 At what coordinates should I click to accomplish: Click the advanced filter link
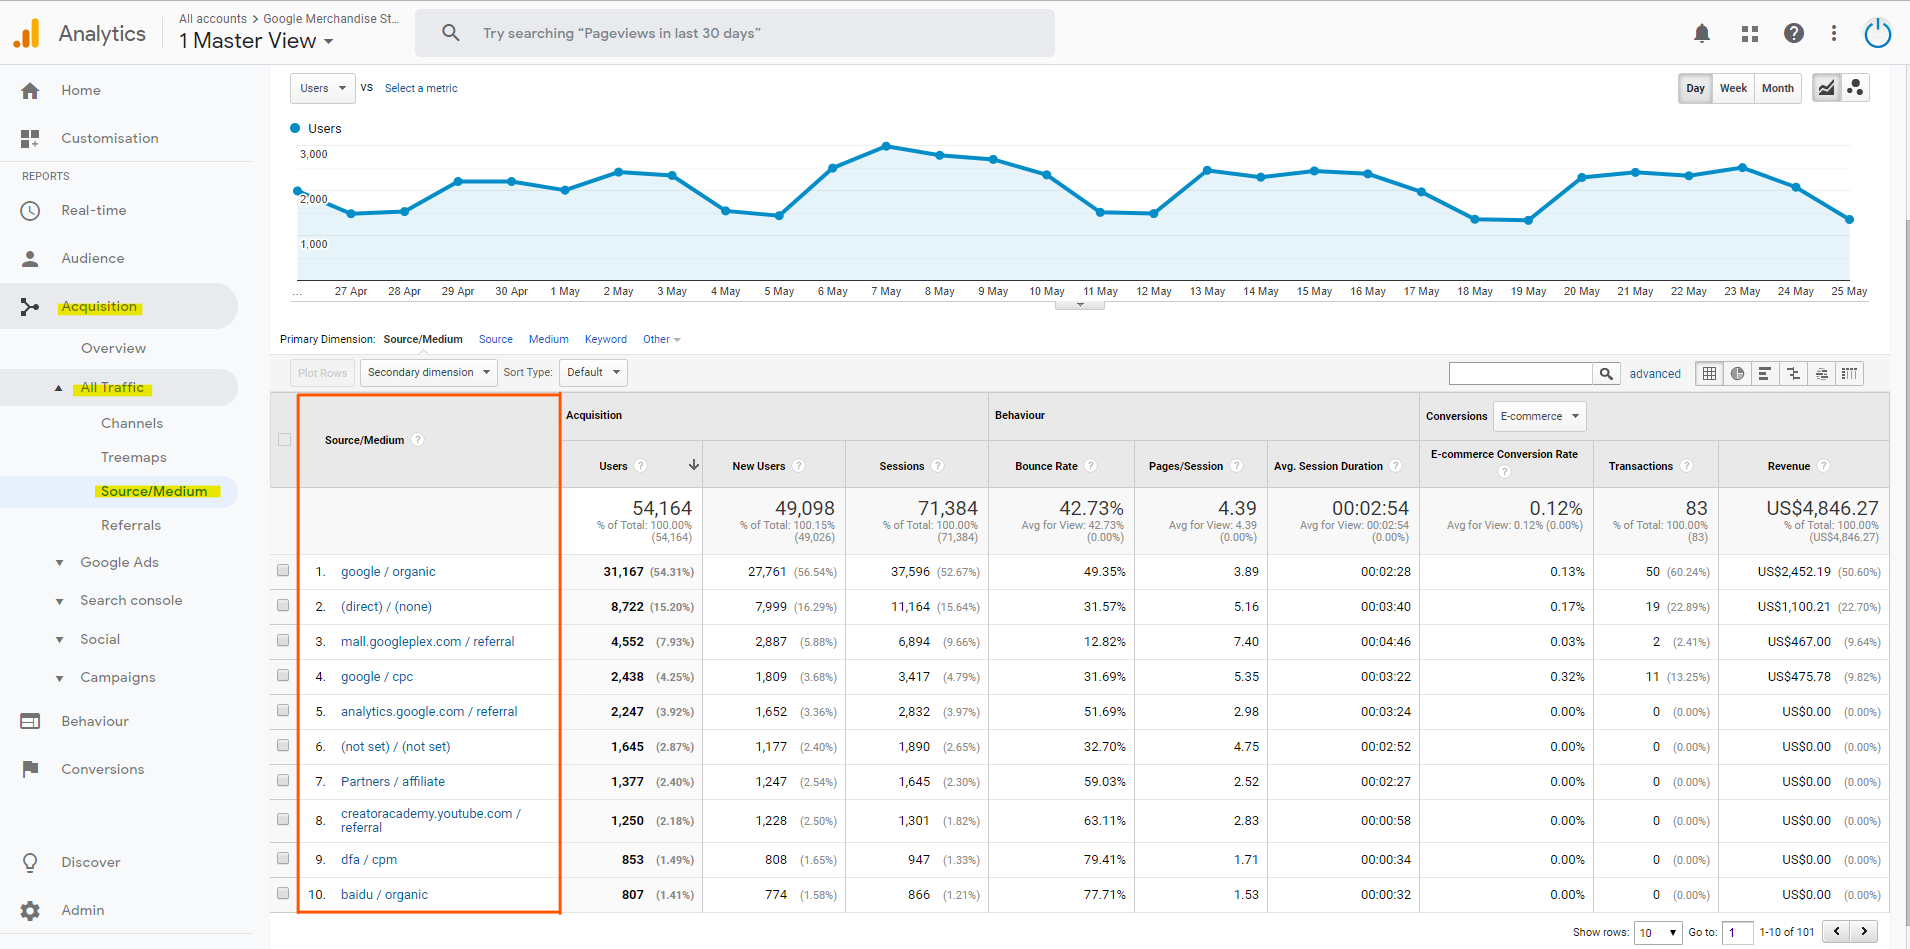(1655, 373)
